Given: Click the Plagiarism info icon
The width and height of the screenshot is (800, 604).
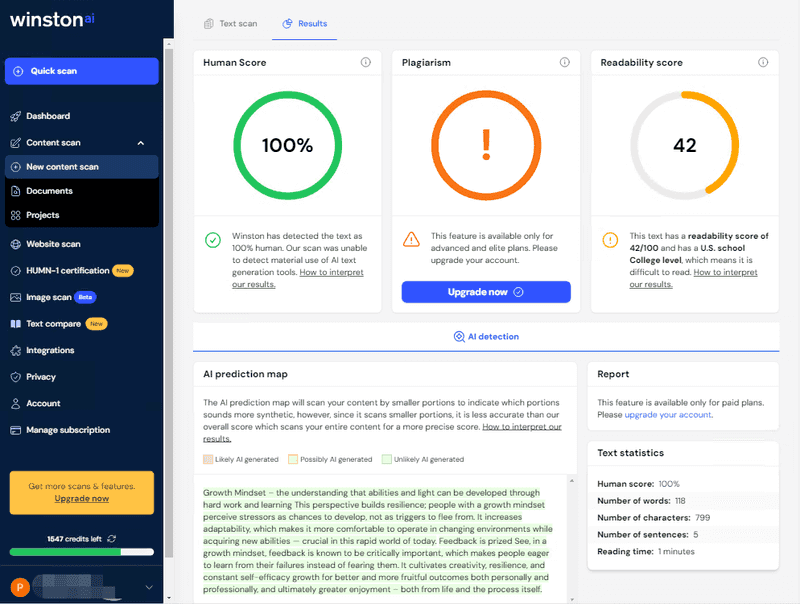Looking at the screenshot, I should coord(564,62).
